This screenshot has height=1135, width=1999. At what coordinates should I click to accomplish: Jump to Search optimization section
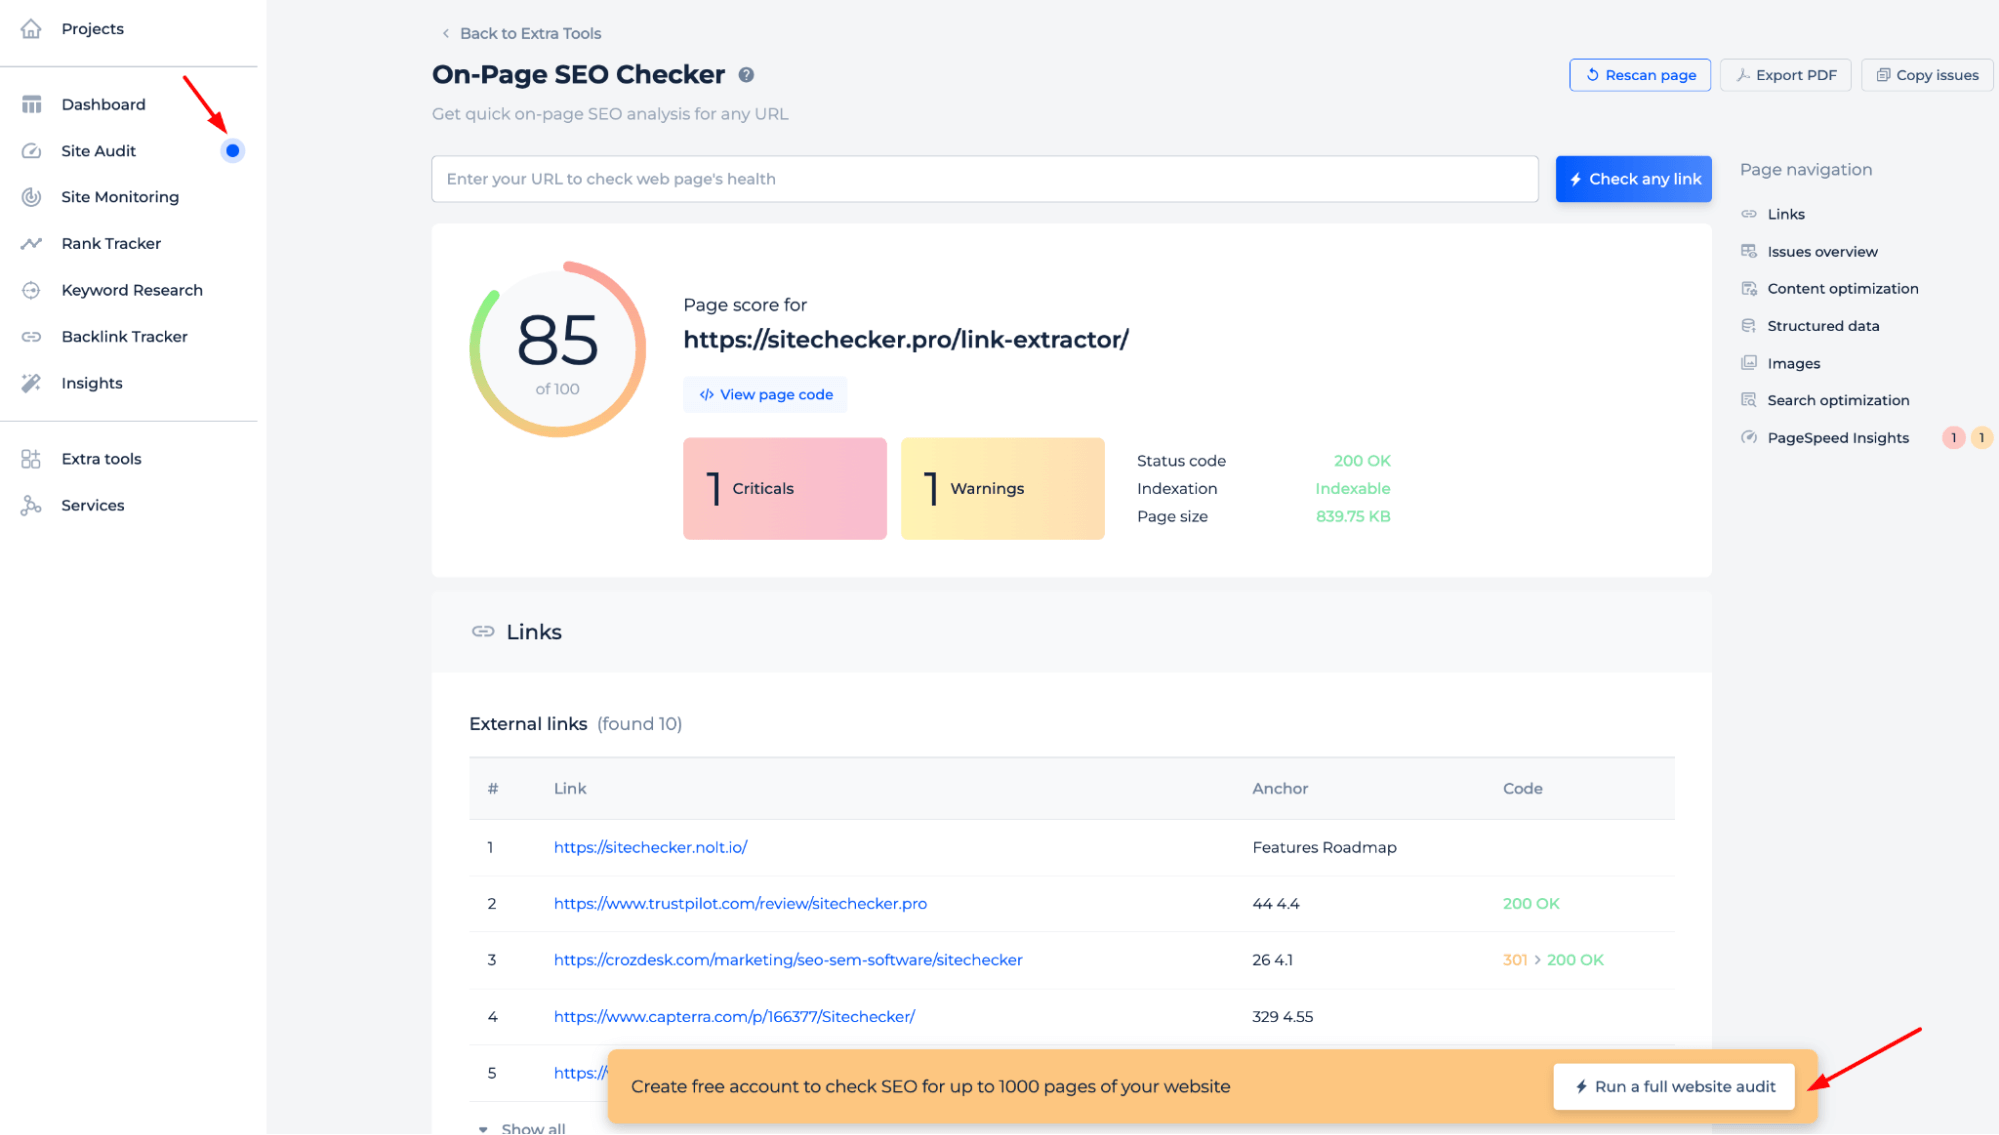coord(1838,400)
